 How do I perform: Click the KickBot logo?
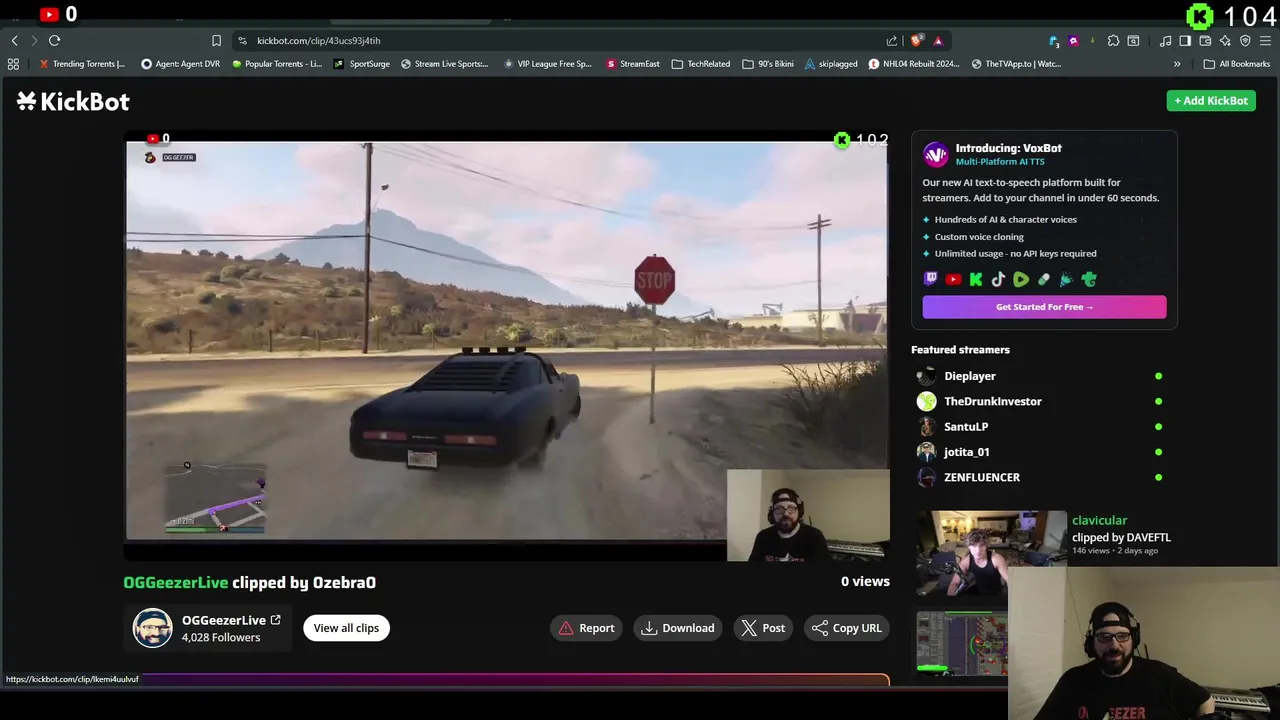tap(73, 101)
